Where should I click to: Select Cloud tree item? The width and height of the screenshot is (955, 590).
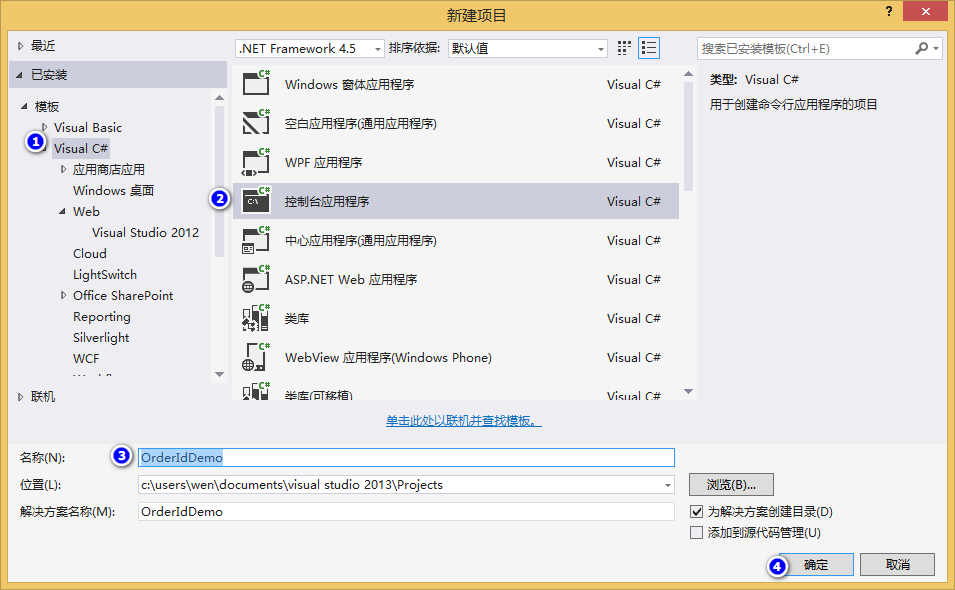(x=90, y=253)
